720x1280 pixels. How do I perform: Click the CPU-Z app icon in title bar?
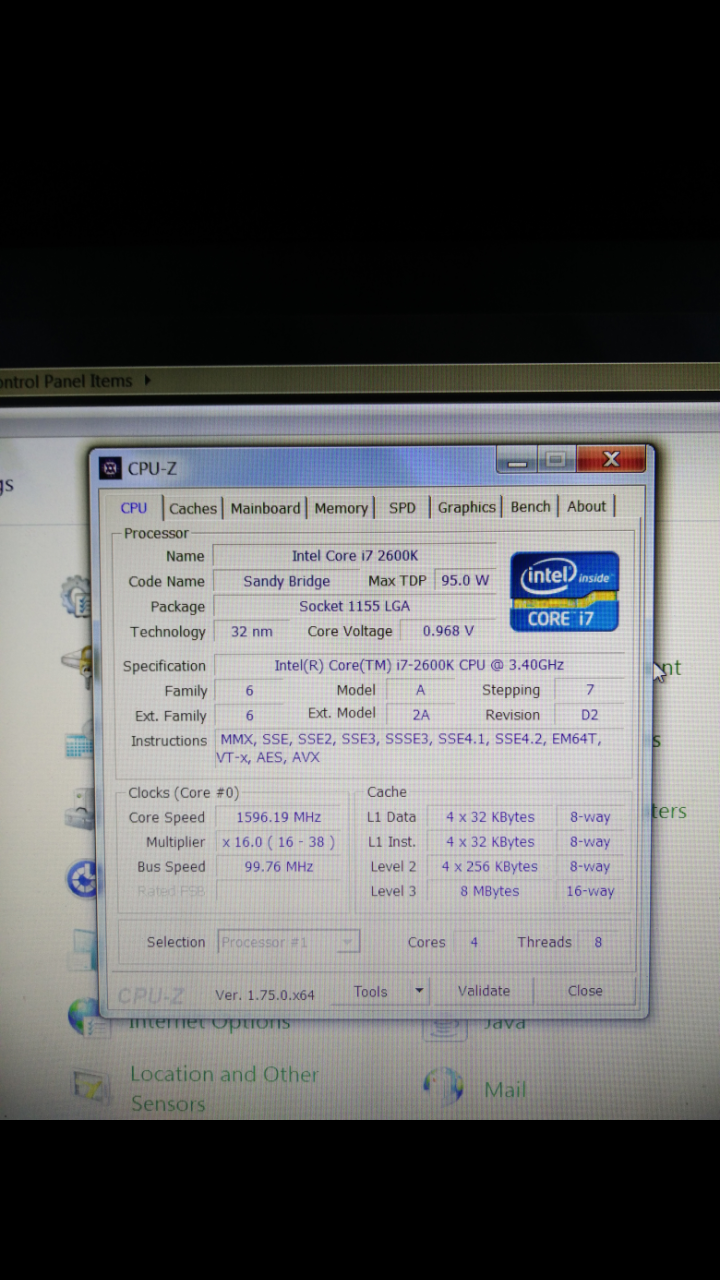click(111, 468)
